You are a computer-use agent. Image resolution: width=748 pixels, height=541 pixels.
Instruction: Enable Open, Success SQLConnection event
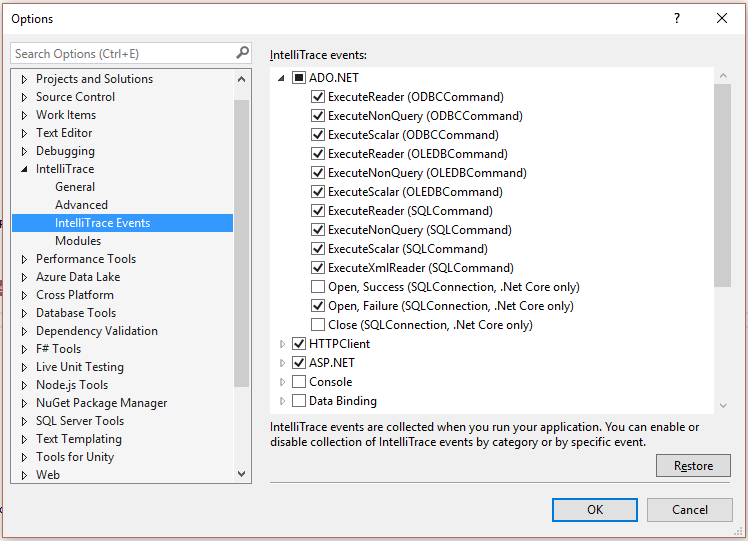click(318, 287)
